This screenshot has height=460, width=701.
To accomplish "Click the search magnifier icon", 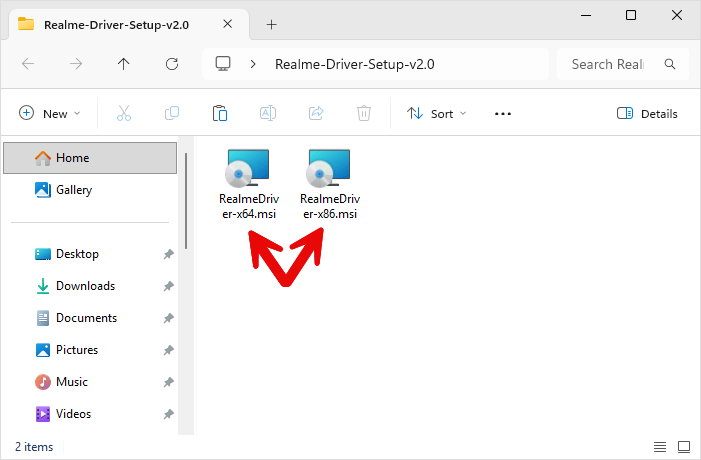I will [x=670, y=64].
